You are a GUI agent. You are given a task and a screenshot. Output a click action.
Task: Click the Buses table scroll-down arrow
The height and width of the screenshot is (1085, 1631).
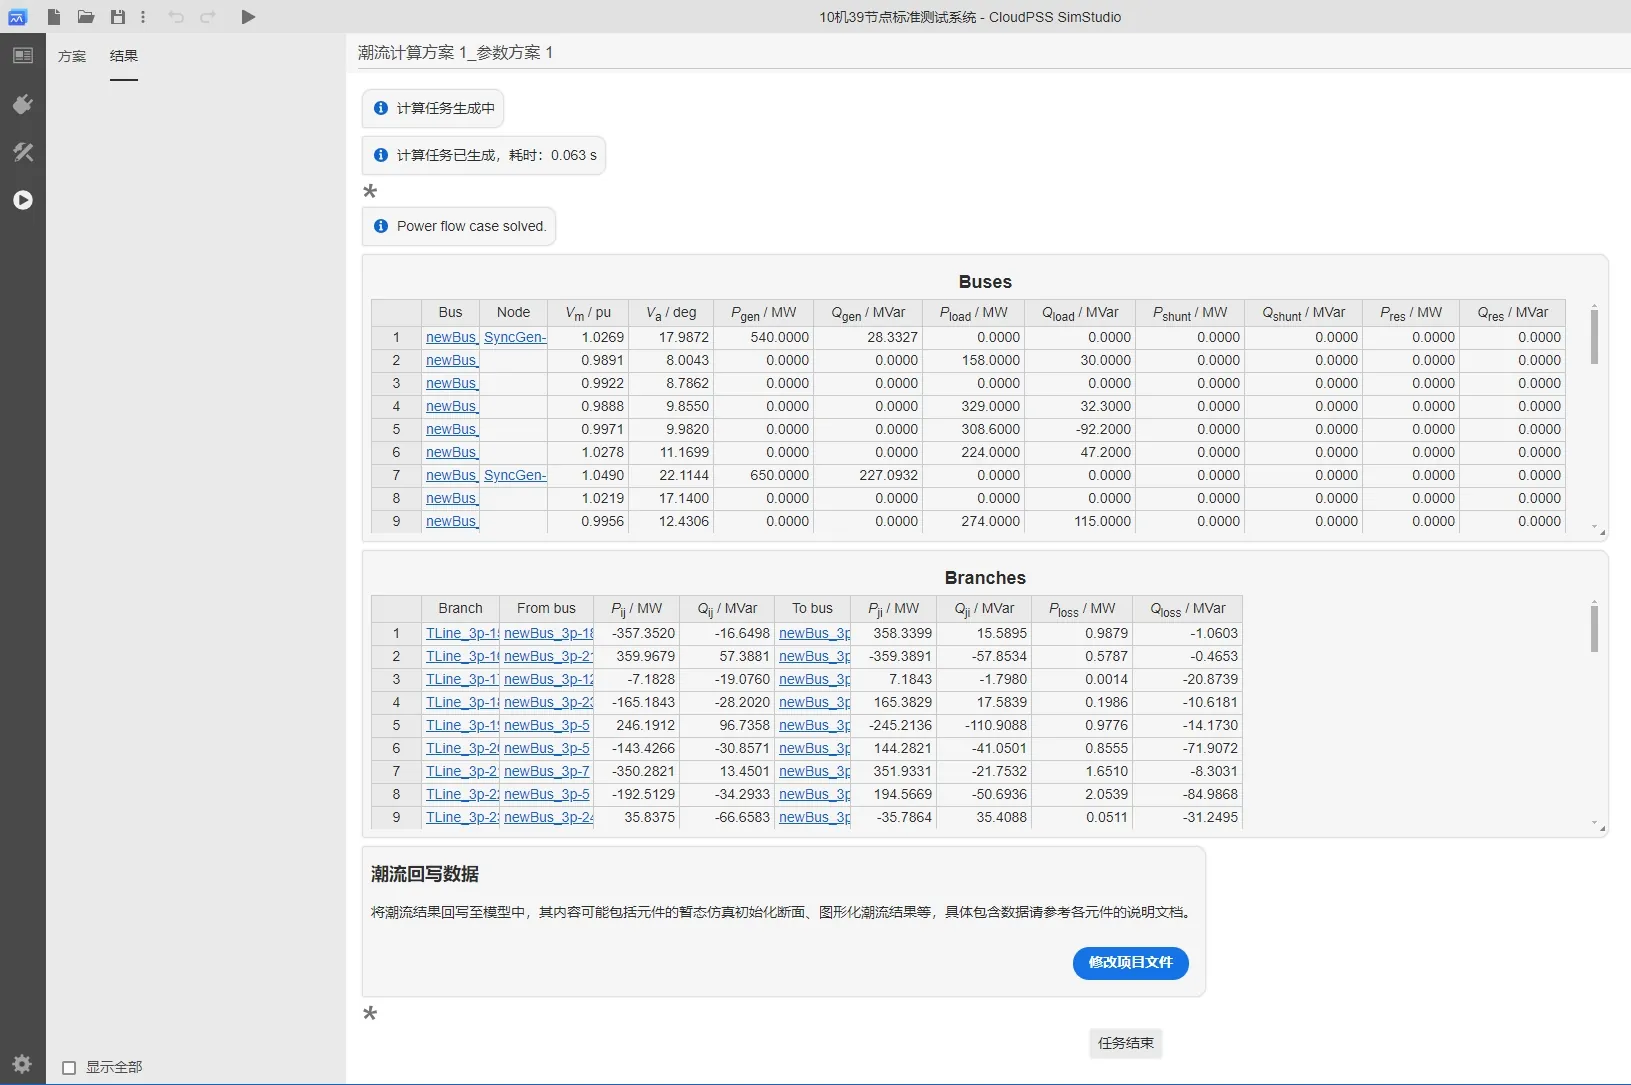pos(1594,526)
